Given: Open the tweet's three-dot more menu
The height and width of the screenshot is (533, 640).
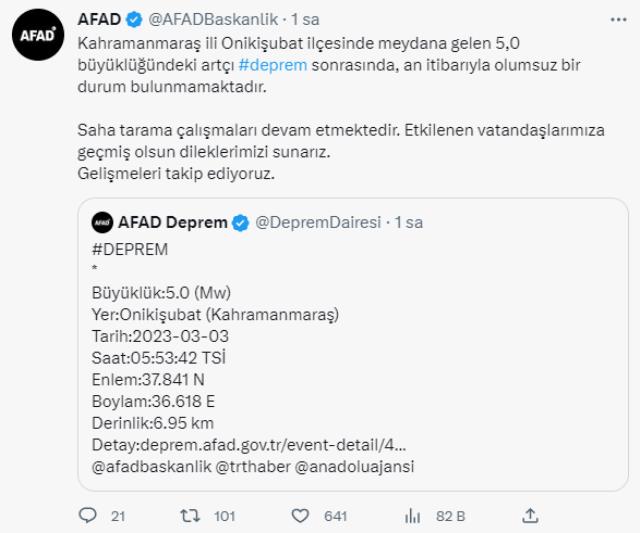Looking at the screenshot, I should (x=620, y=19).
